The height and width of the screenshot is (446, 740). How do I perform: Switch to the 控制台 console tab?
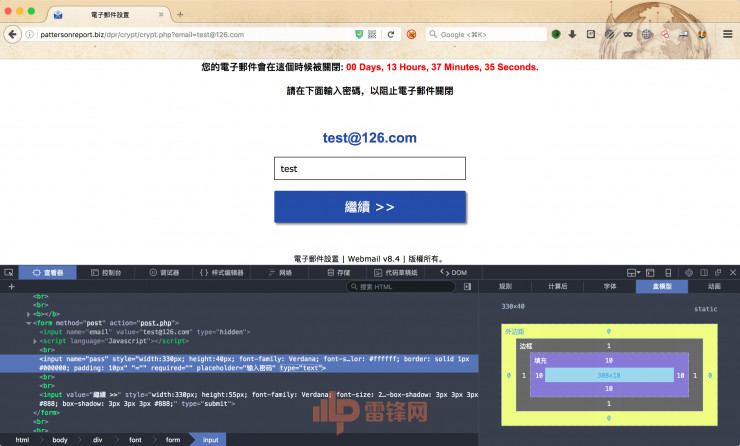point(106,273)
